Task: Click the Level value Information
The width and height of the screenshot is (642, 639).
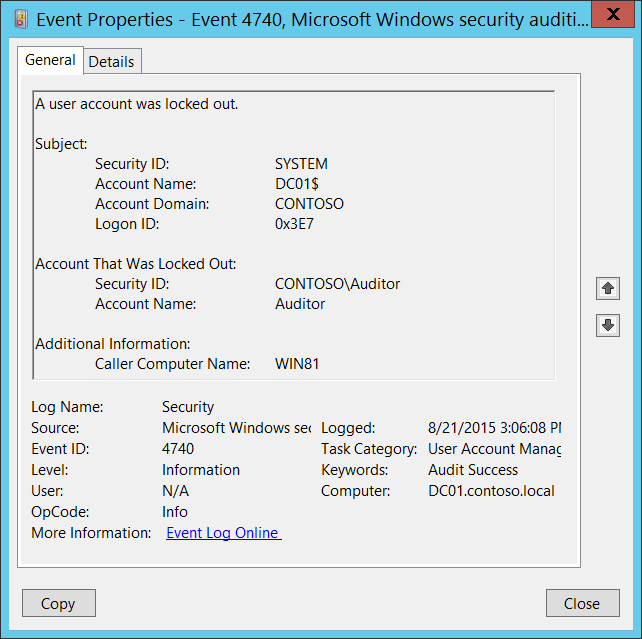Action: click(x=201, y=470)
